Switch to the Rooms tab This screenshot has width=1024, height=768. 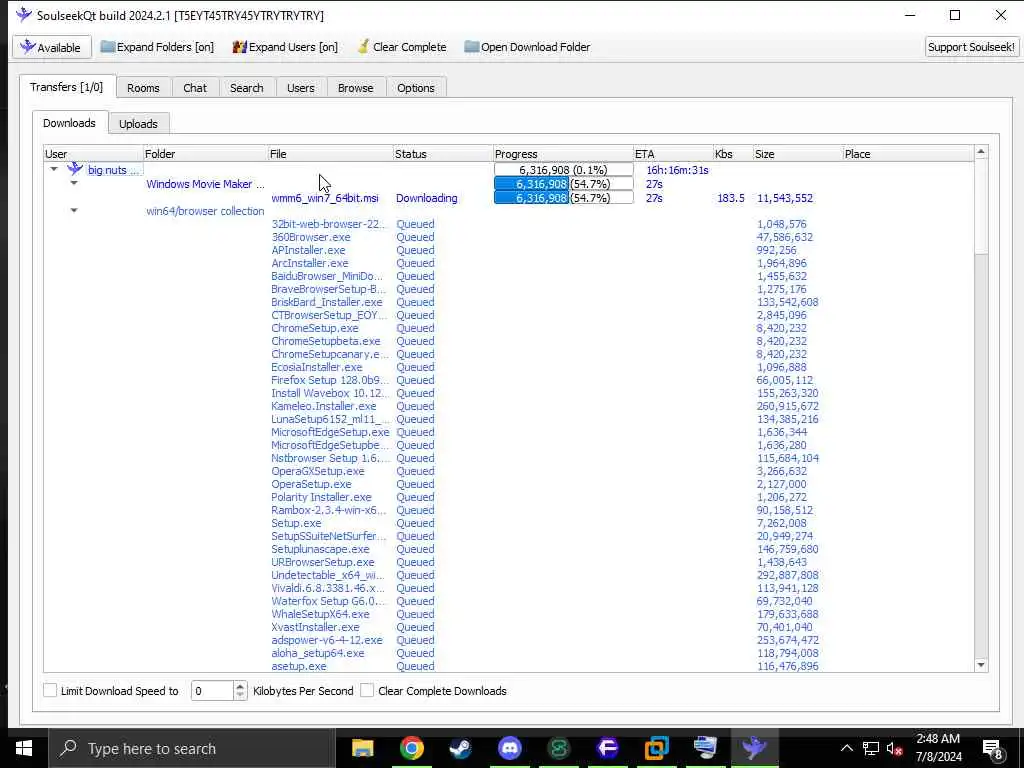pos(143,88)
